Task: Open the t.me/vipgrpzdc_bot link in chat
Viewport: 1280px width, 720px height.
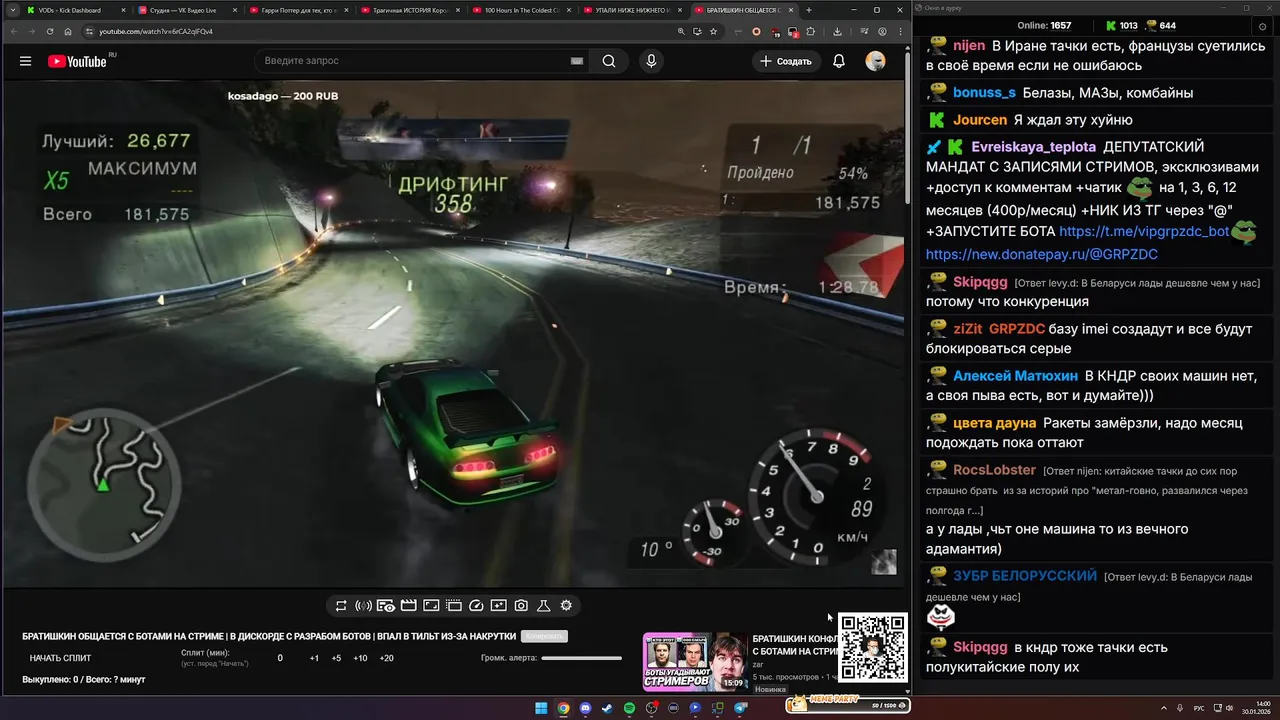Action: [x=1144, y=231]
